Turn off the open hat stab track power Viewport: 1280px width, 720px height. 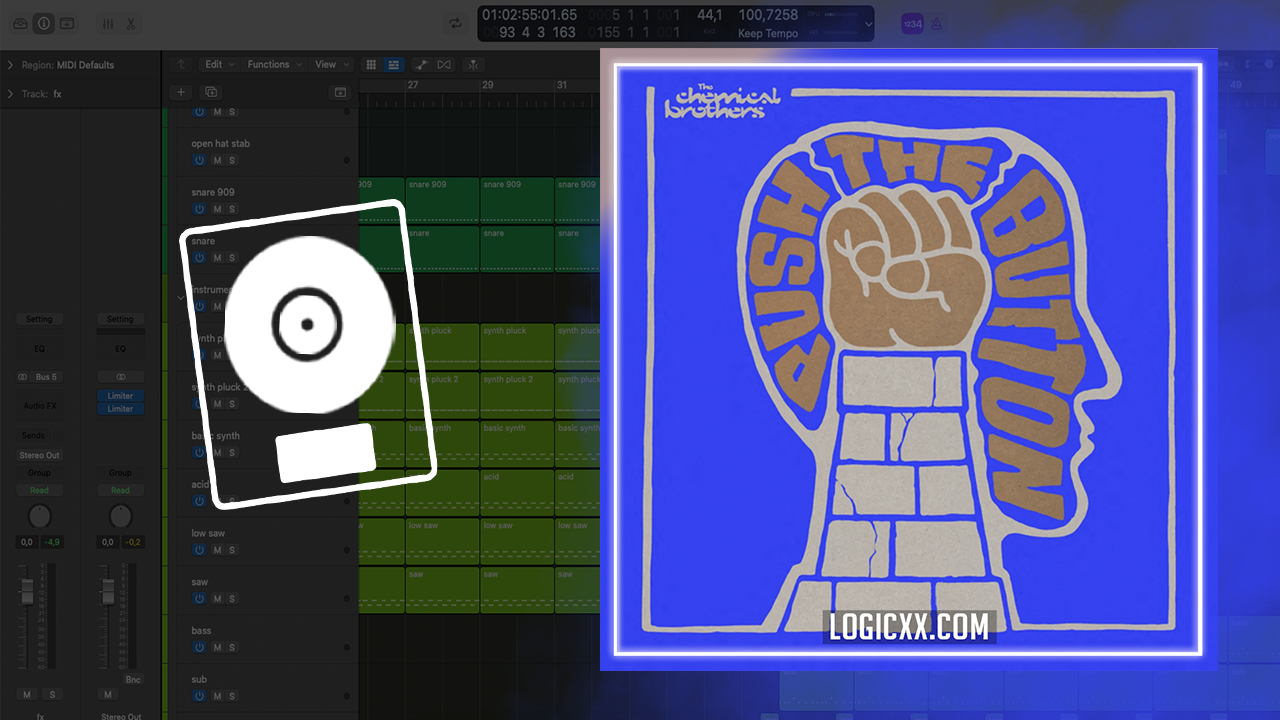click(x=199, y=160)
